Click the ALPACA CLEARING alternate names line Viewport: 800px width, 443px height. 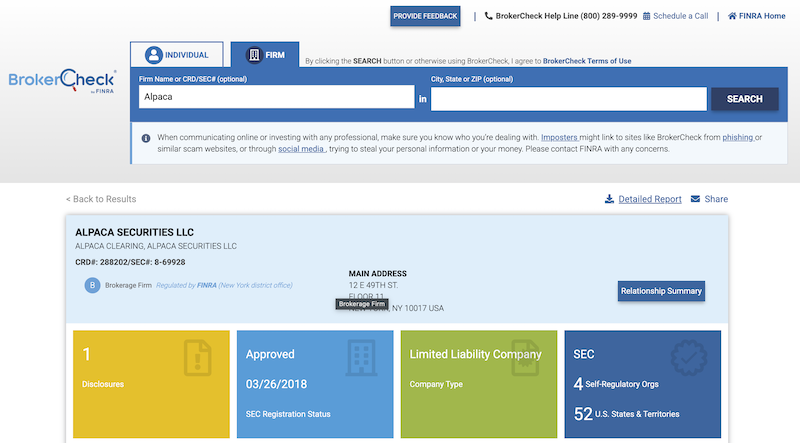pyautogui.click(x=156, y=246)
